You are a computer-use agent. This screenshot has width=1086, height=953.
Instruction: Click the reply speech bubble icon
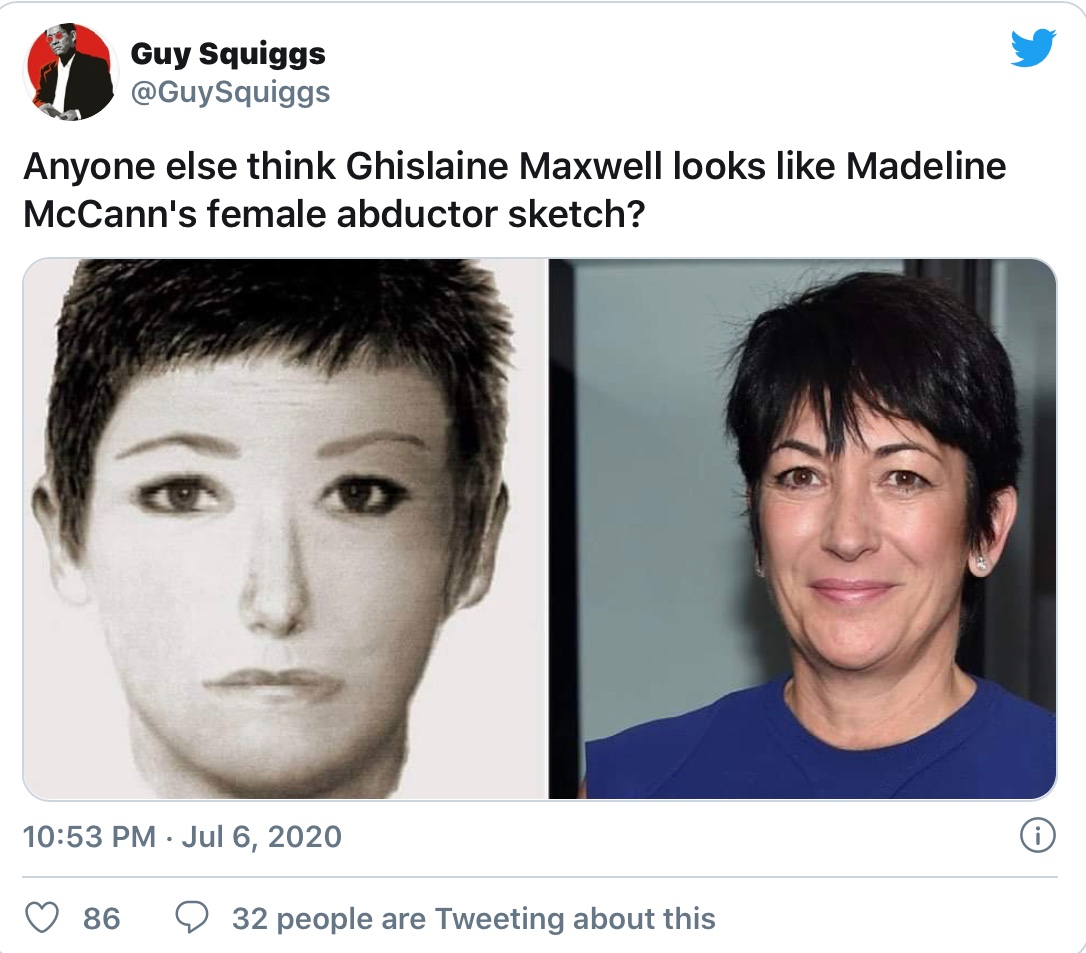pos(191,917)
